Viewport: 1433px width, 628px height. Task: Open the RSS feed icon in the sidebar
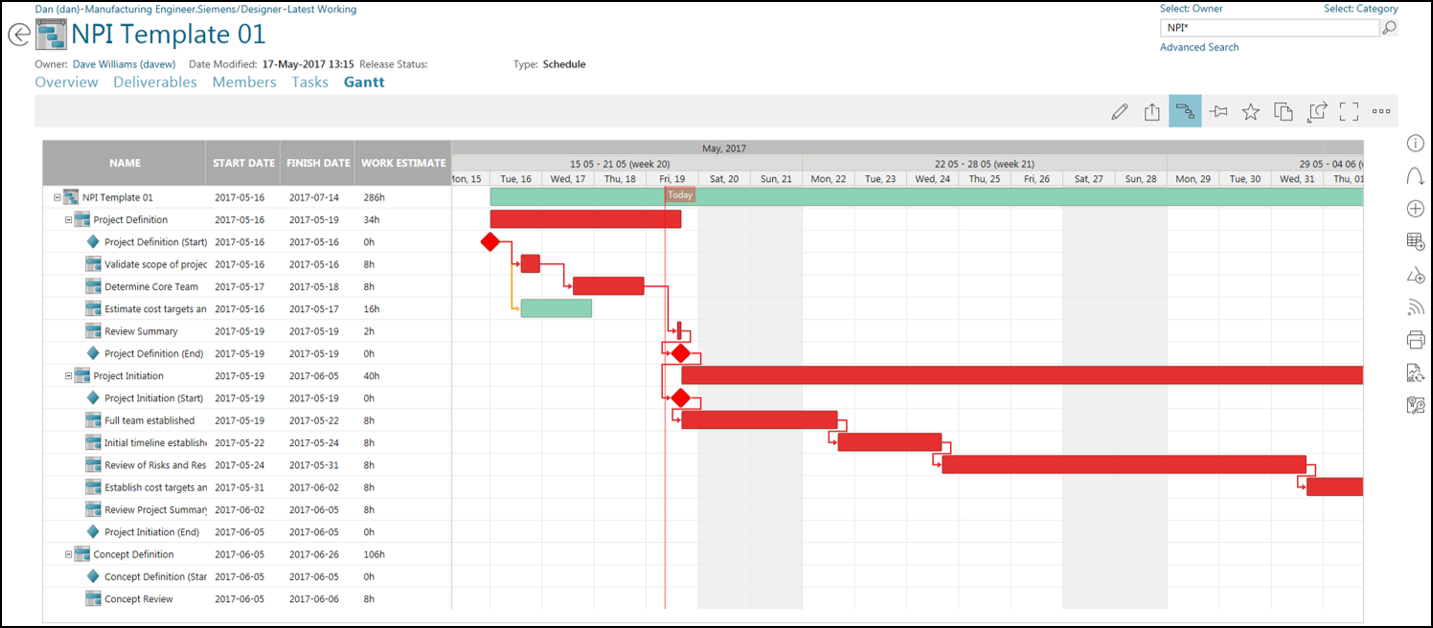pos(1415,307)
